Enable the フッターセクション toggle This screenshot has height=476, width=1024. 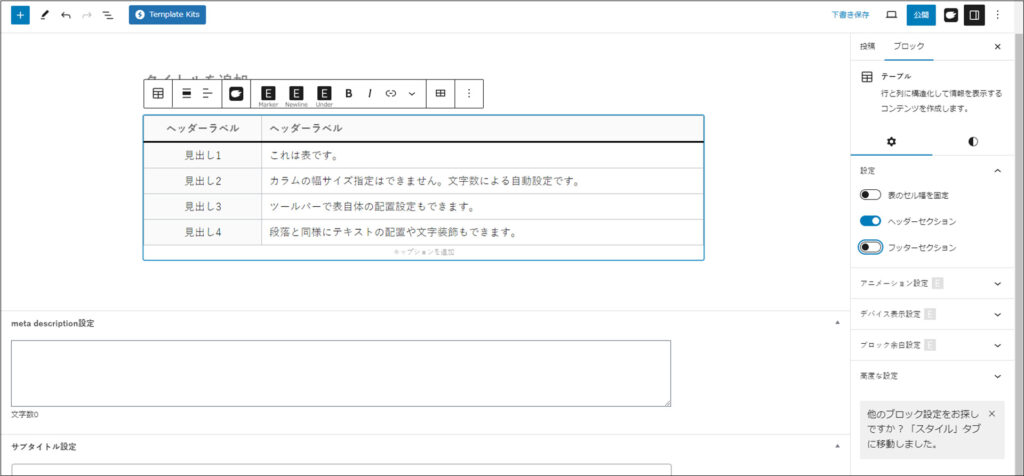[x=870, y=247]
